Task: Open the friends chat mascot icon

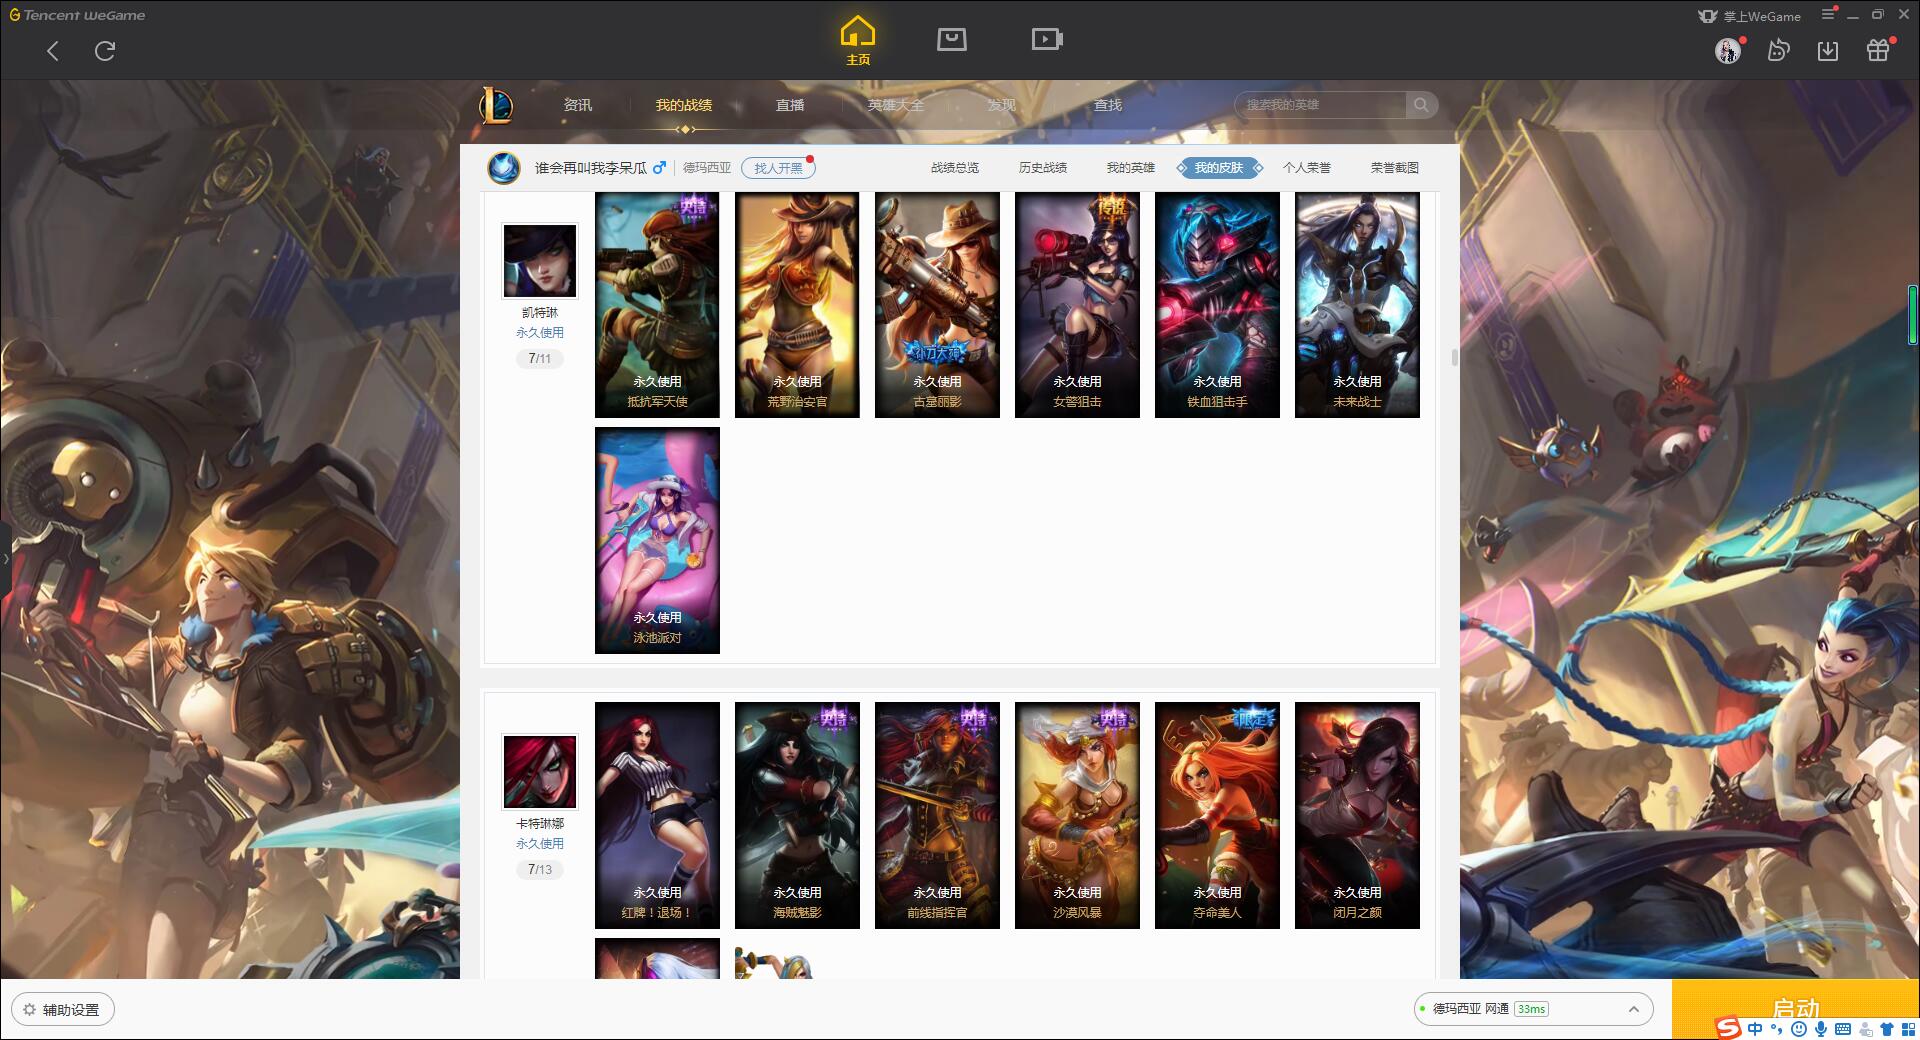Action: tap(1778, 50)
